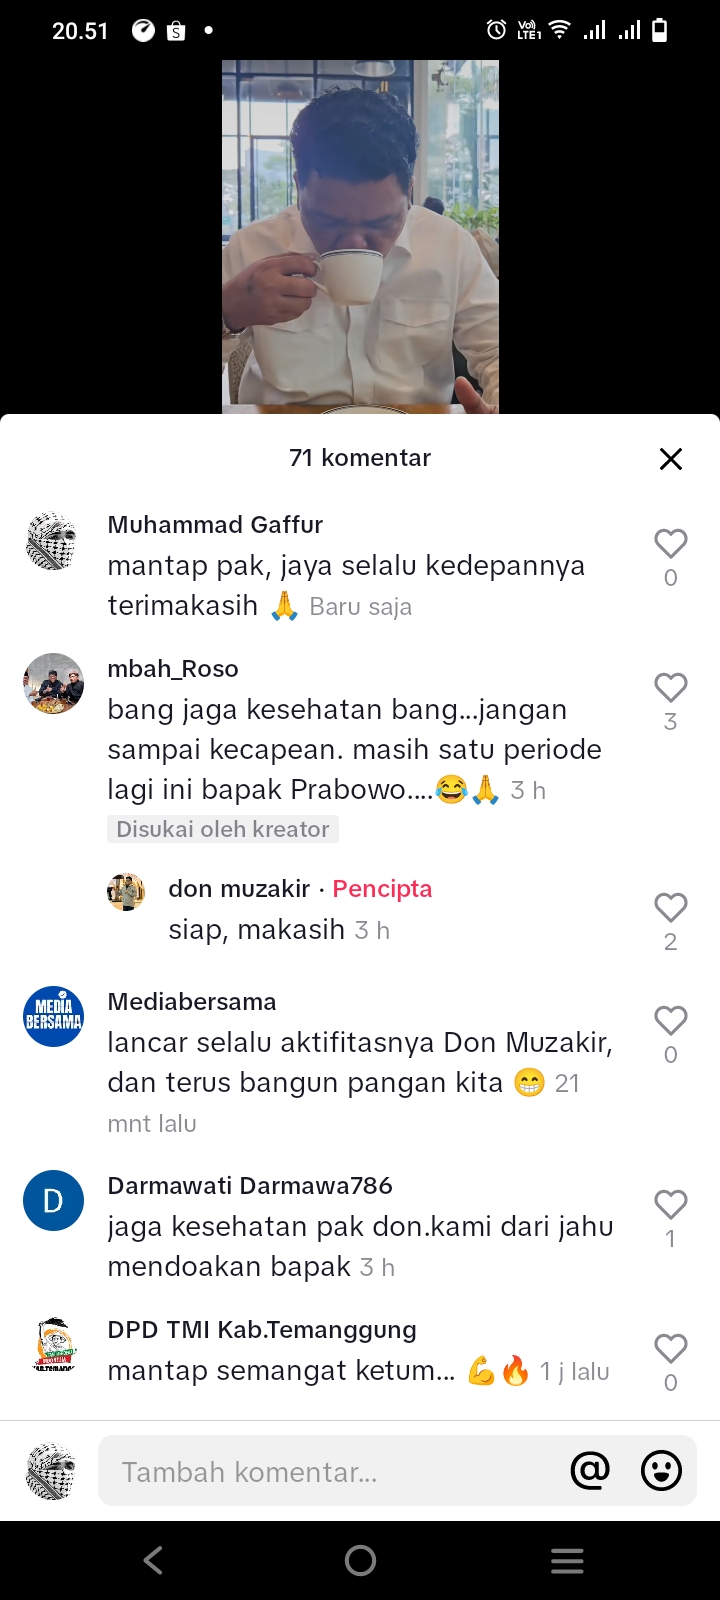
Task: Tap Android home circle button
Action: click(360, 1560)
